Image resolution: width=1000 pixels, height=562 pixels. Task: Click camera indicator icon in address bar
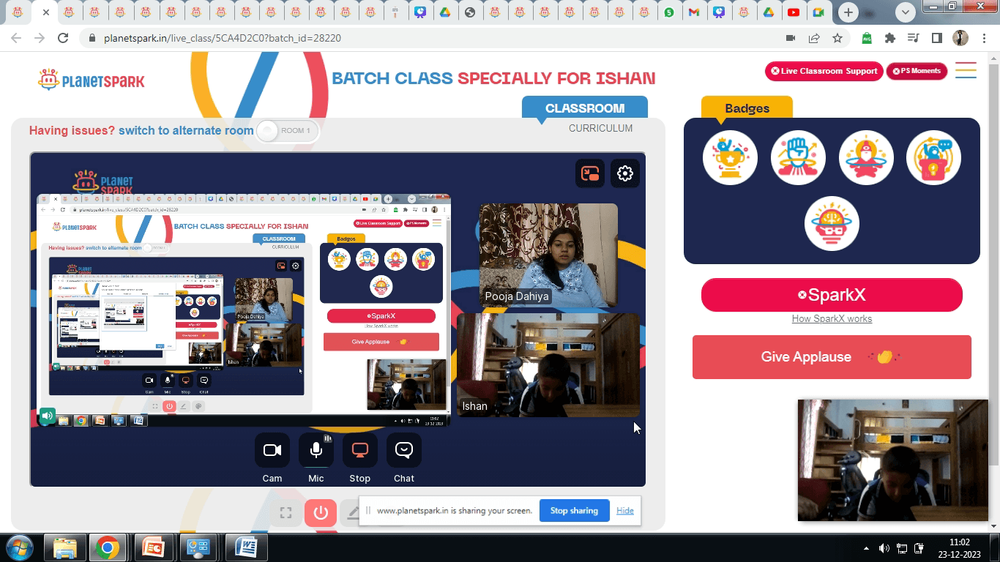[x=790, y=38]
